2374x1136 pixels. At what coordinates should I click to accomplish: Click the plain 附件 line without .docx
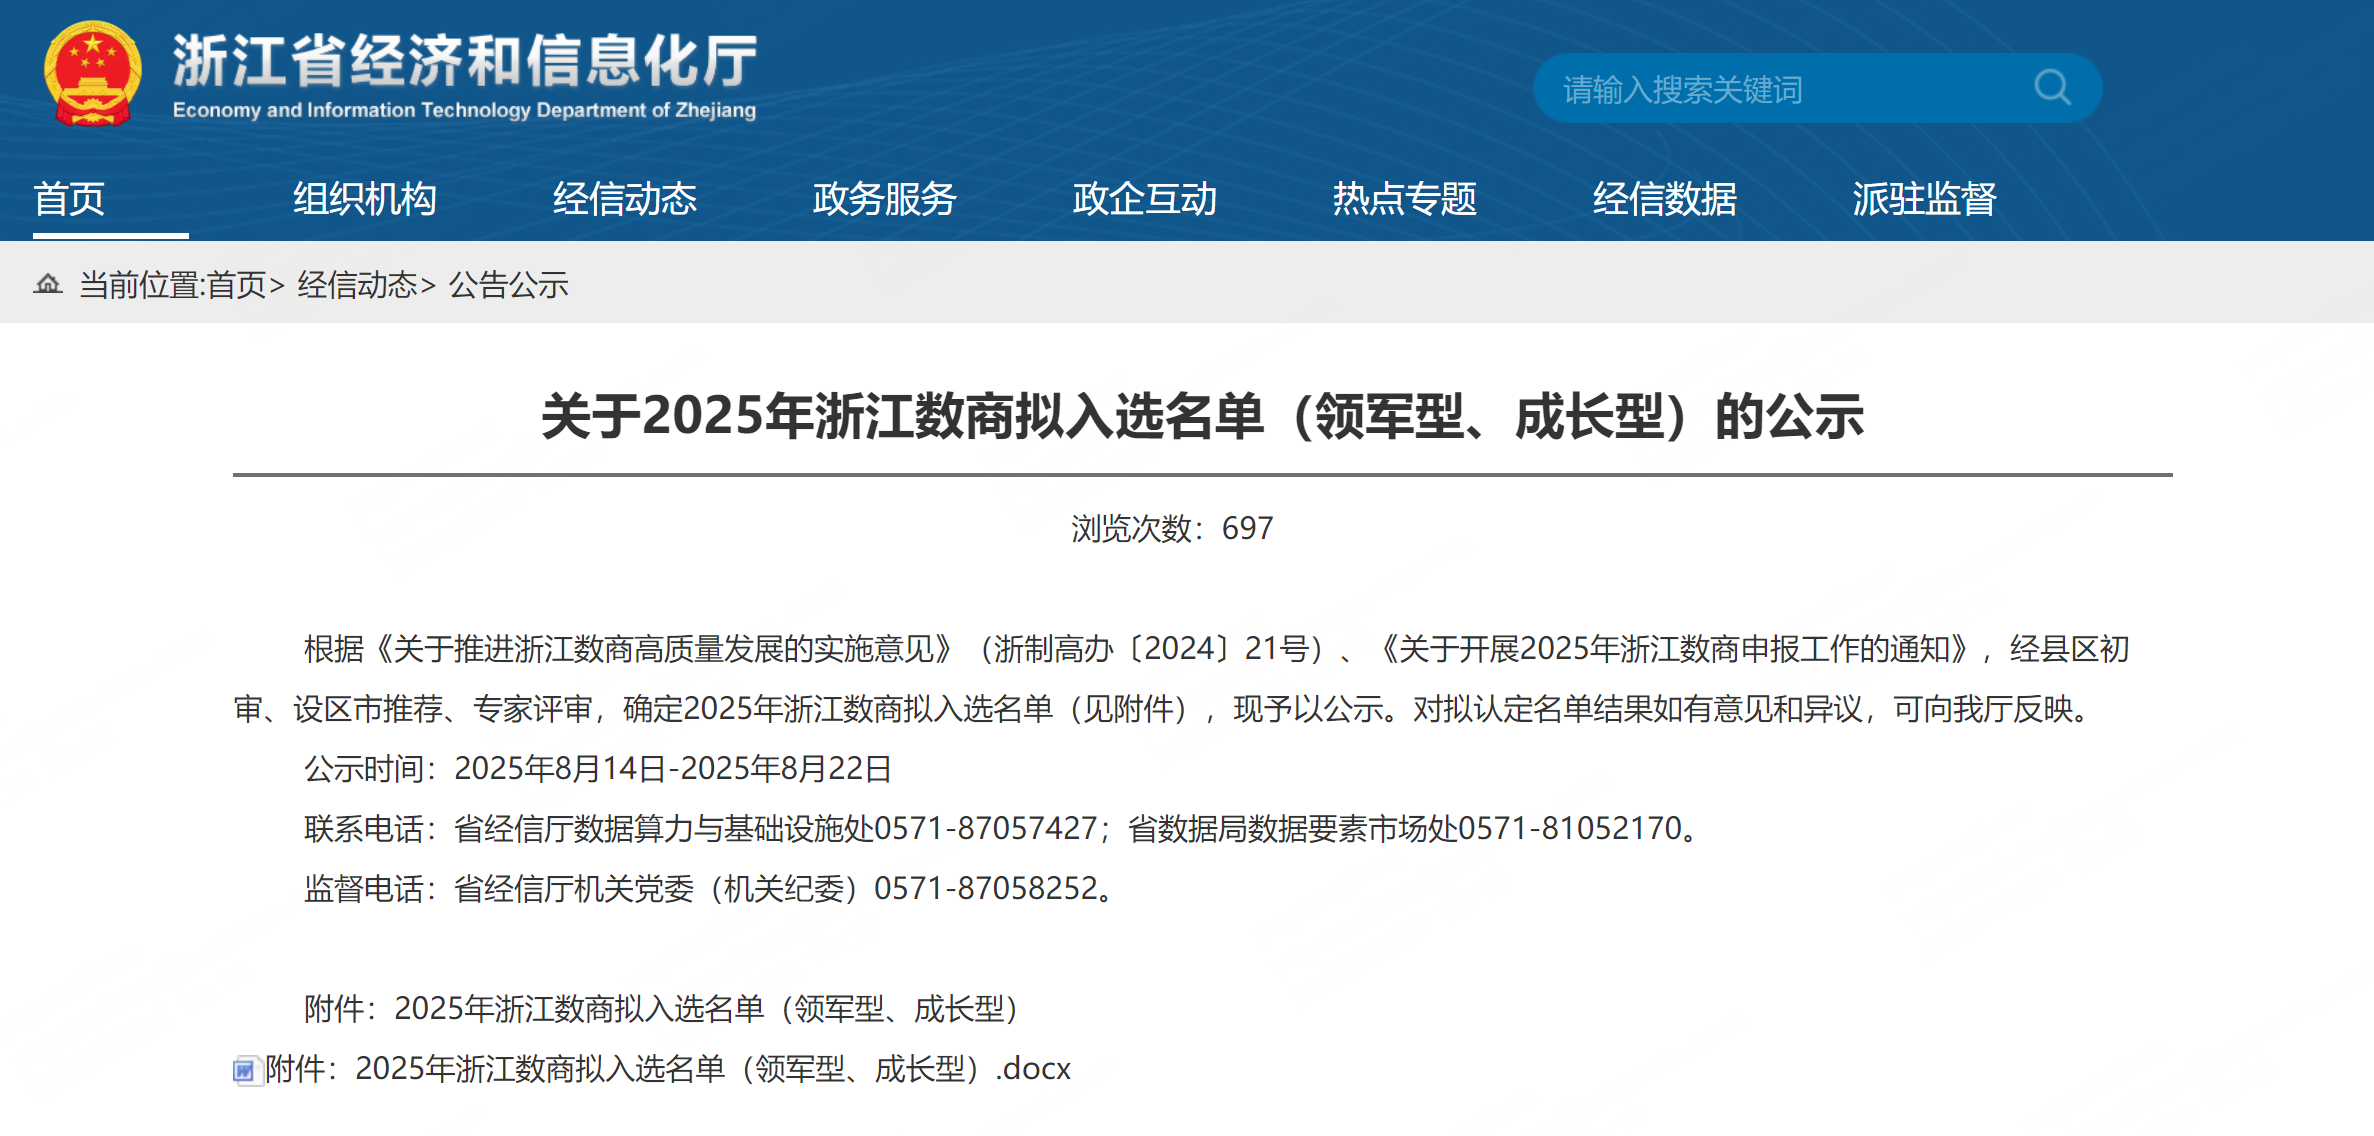pos(663,1008)
